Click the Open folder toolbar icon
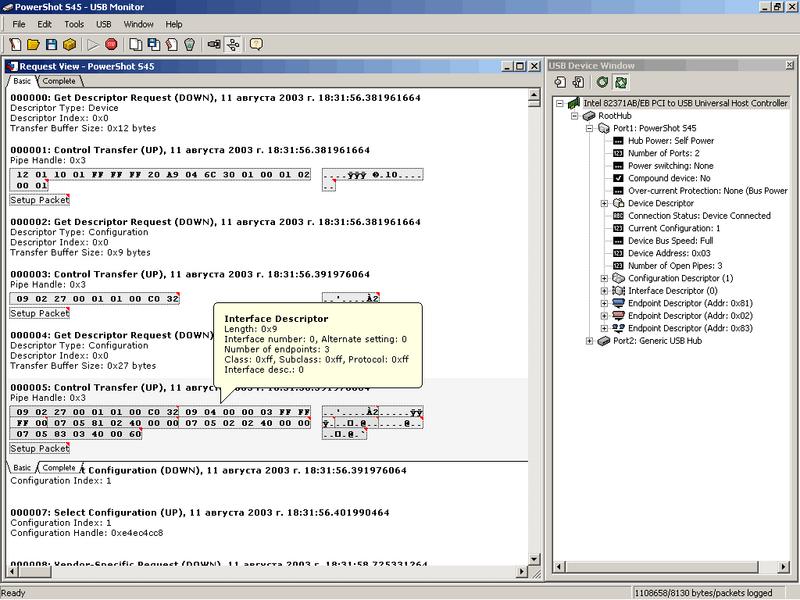Viewport: 800px width, 600px height. pos(33,44)
